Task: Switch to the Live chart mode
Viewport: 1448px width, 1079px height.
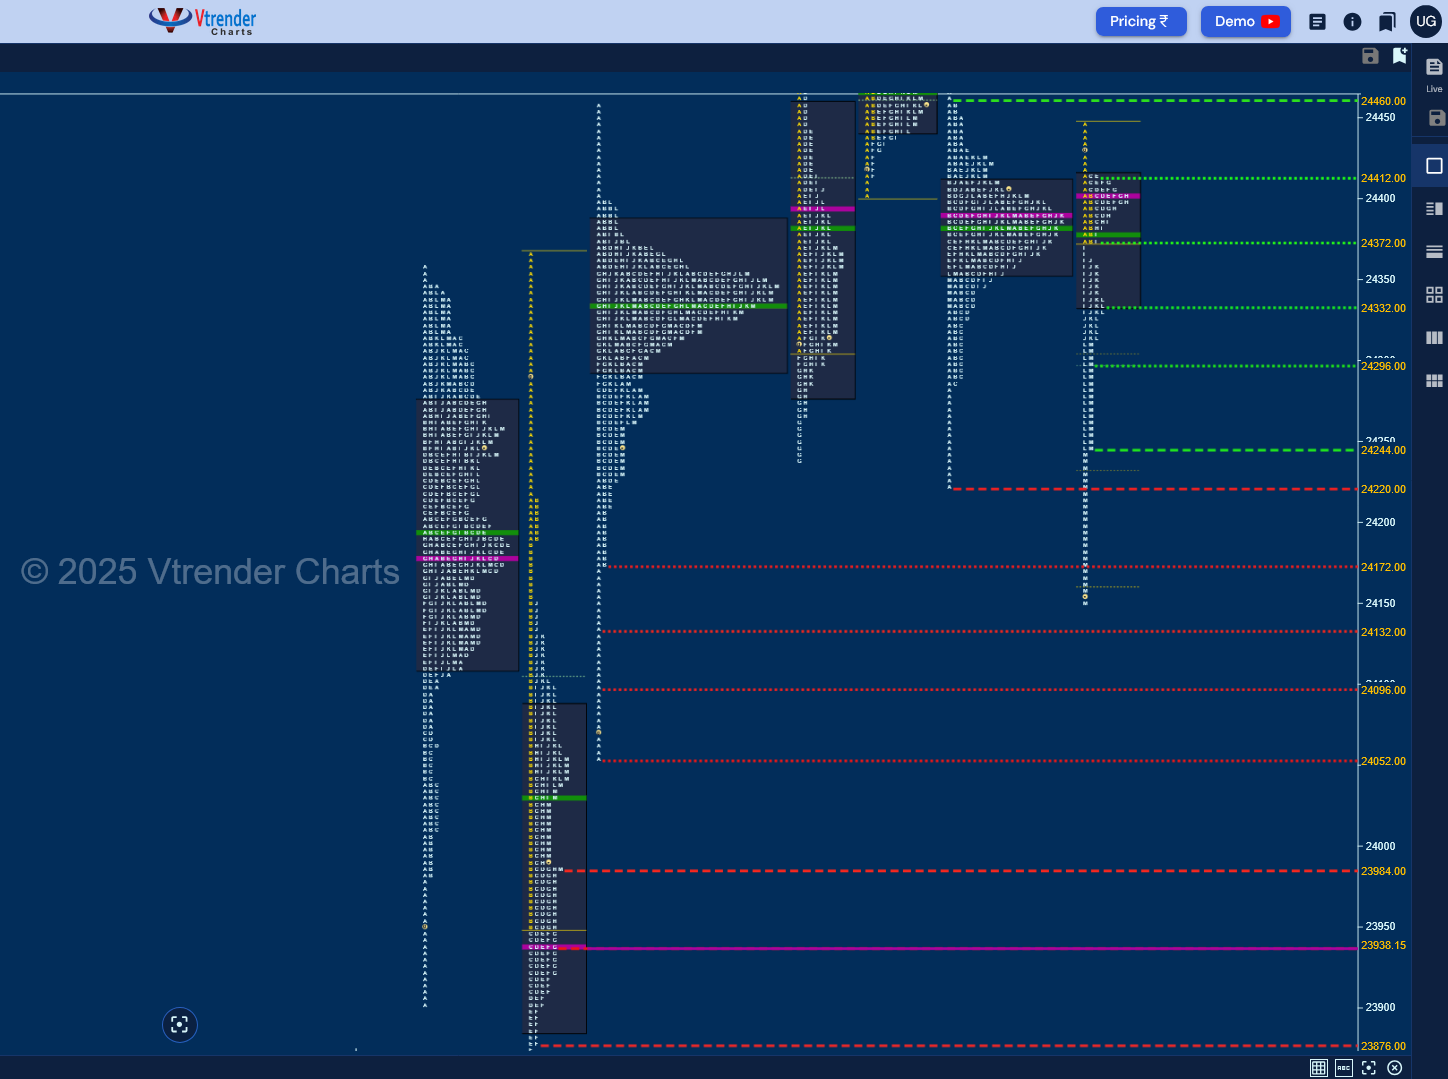Action: pyautogui.click(x=1434, y=74)
